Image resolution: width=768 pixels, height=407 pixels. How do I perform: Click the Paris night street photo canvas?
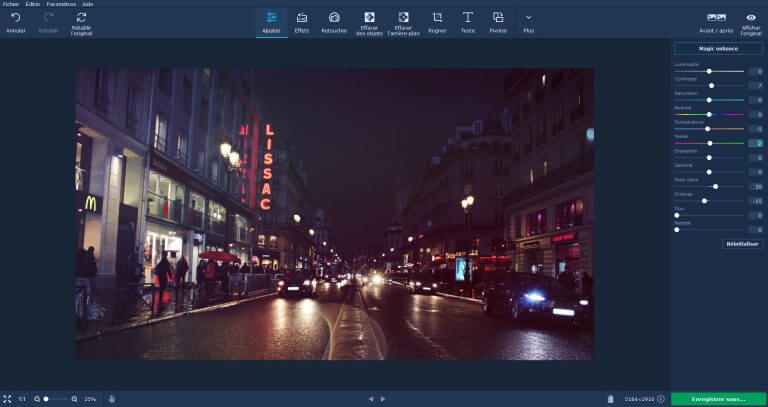coord(335,214)
